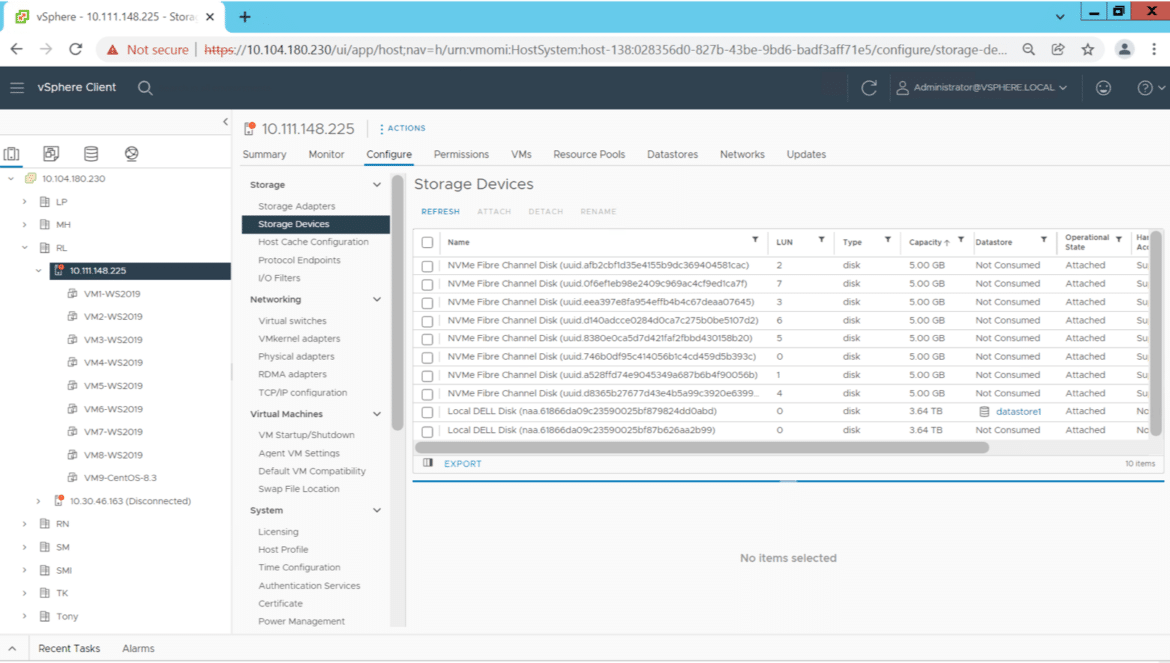Switch to the Datastores tab

click(x=672, y=154)
